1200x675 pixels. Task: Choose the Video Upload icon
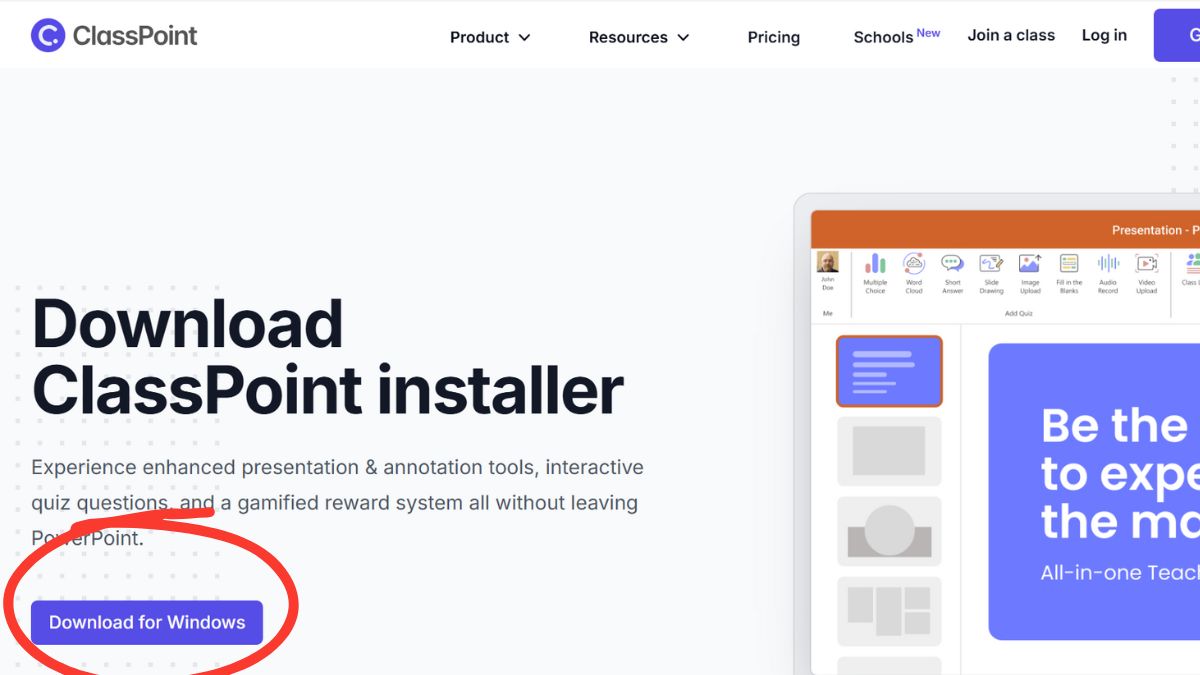click(1147, 273)
